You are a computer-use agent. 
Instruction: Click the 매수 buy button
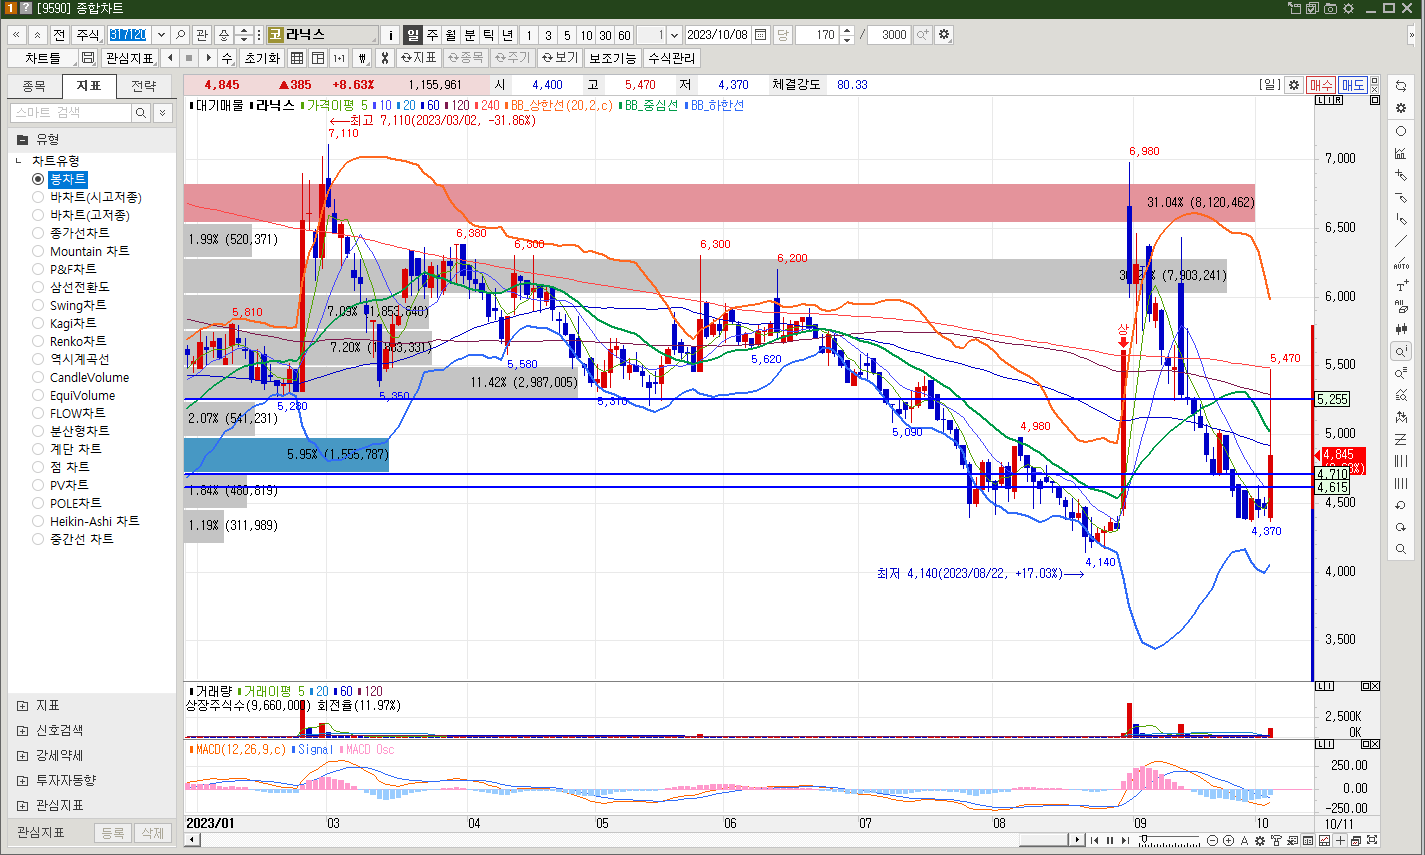[x=1321, y=85]
